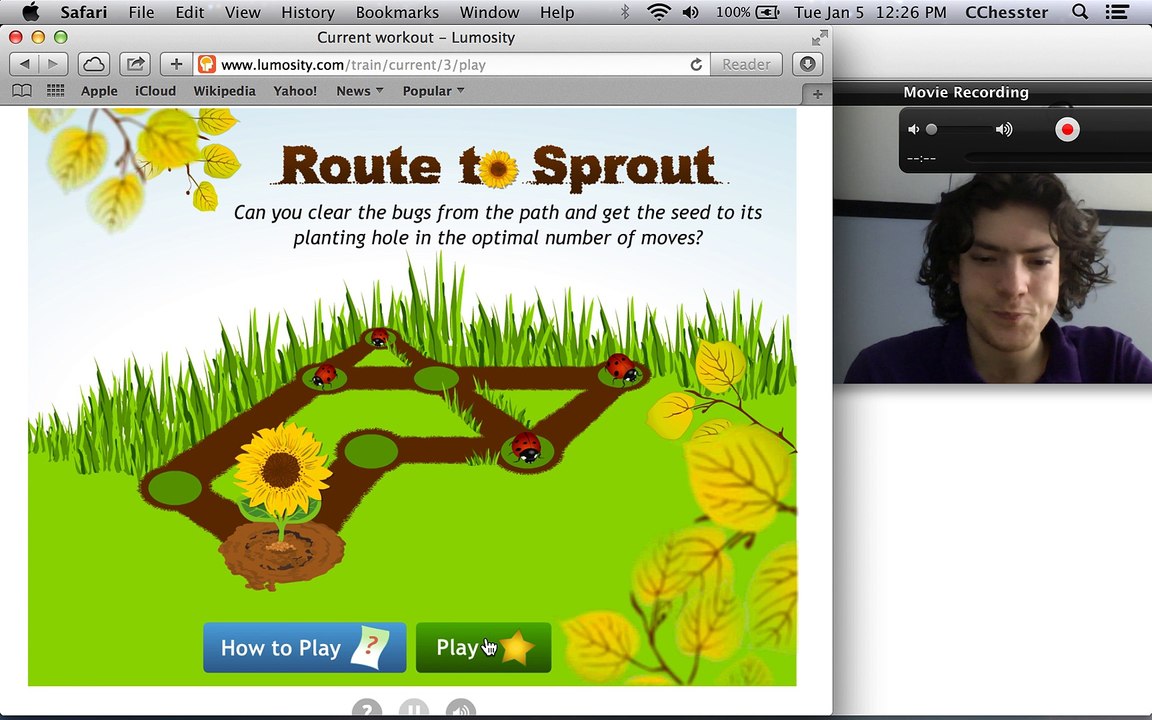Click the sunflower planting hole

click(x=282, y=552)
